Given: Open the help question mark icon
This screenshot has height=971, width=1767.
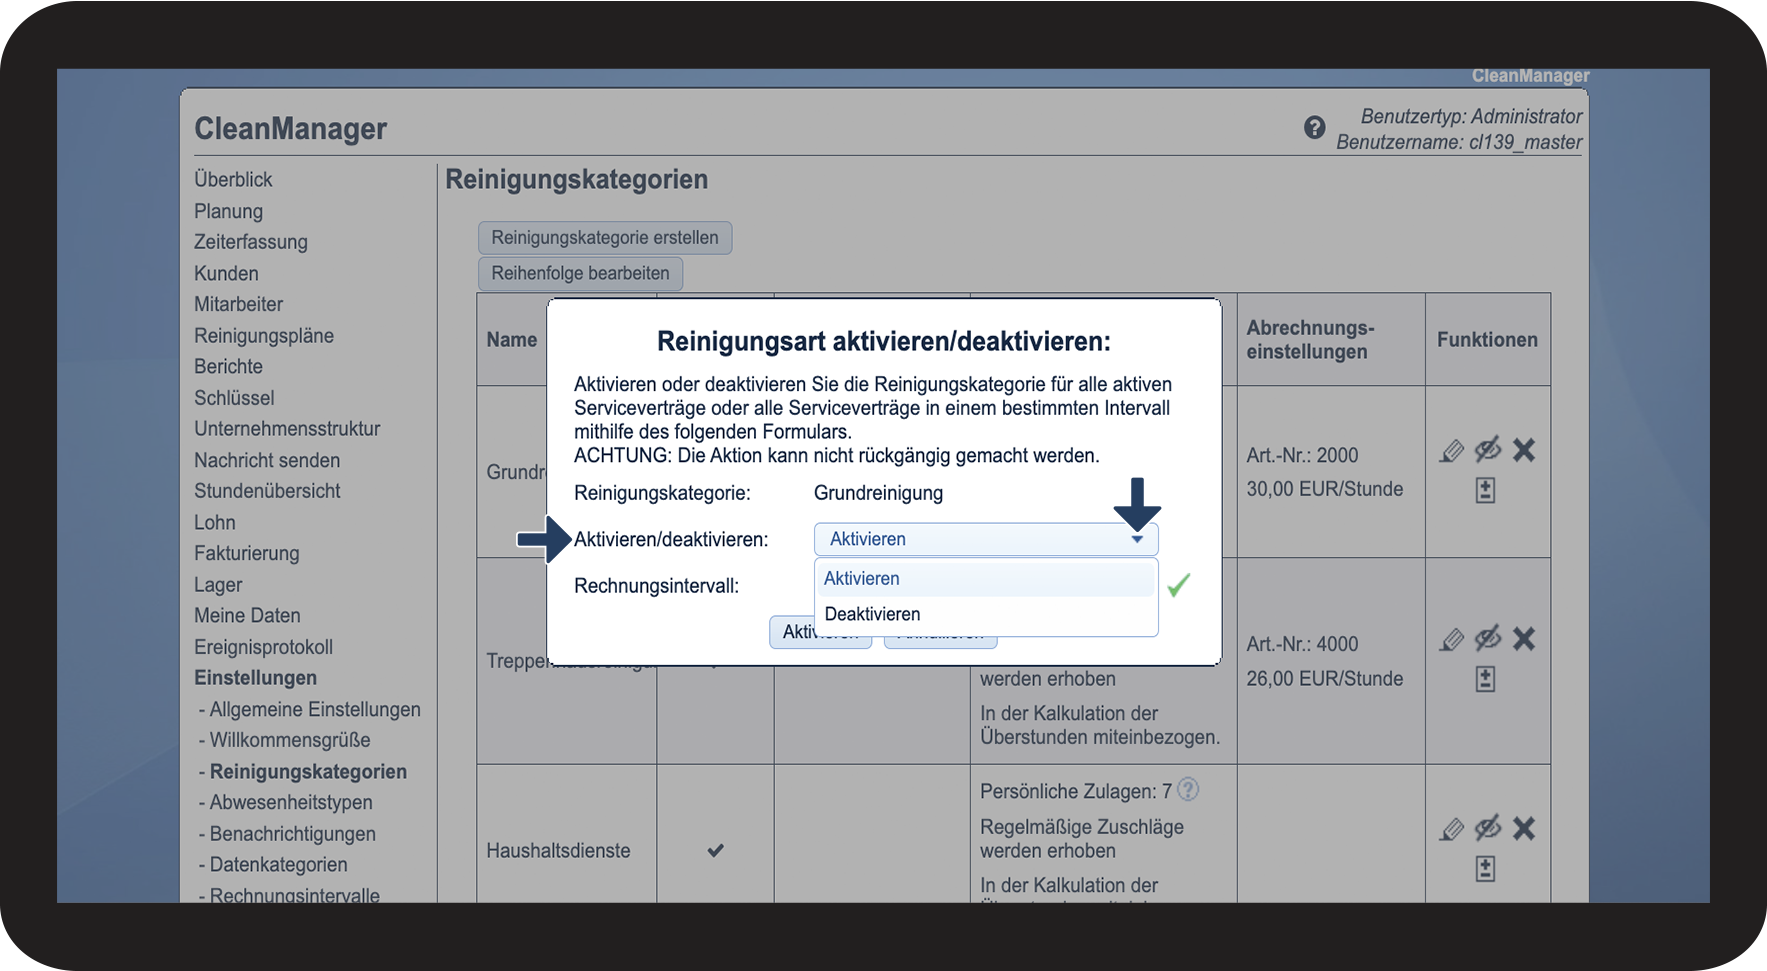Looking at the screenshot, I should point(1314,128).
